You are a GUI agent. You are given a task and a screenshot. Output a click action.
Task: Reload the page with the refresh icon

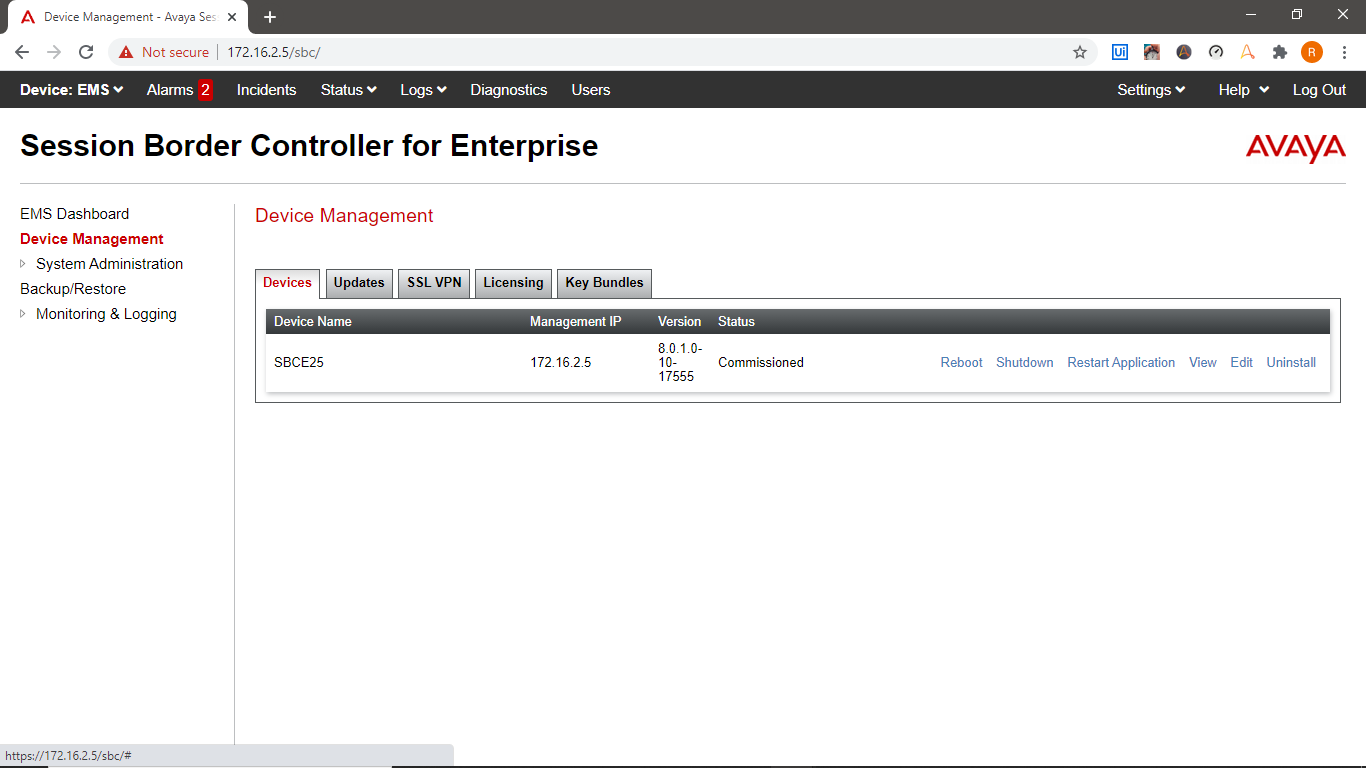pos(86,52)
